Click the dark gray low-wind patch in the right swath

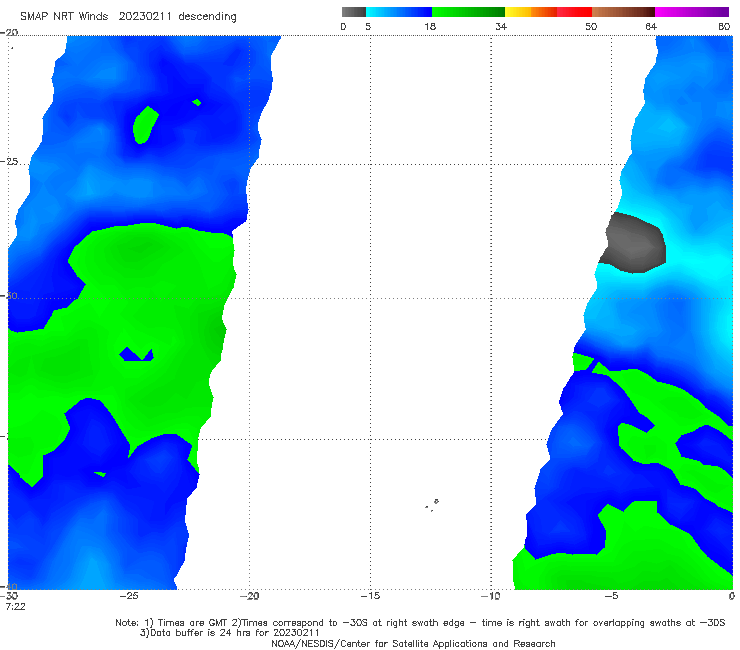[x=633, y=243]
